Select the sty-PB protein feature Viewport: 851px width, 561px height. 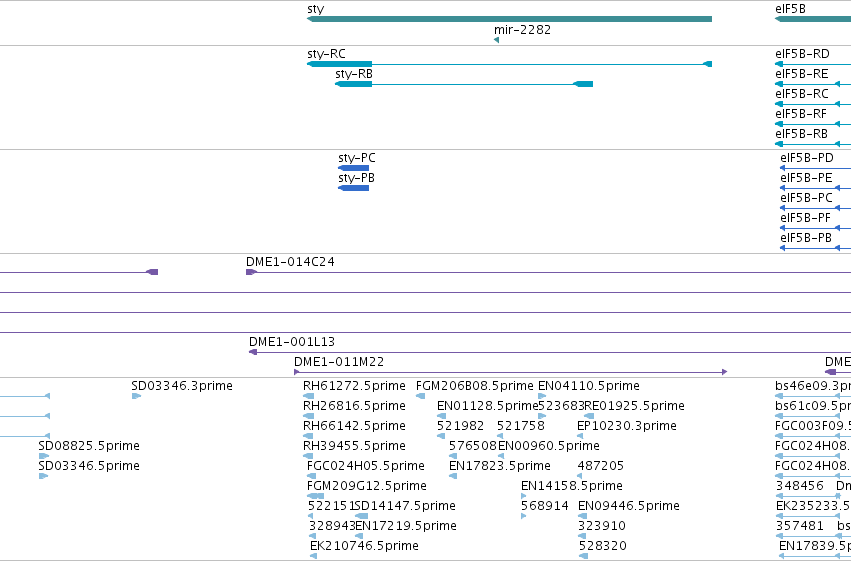[x=353, y=188]
